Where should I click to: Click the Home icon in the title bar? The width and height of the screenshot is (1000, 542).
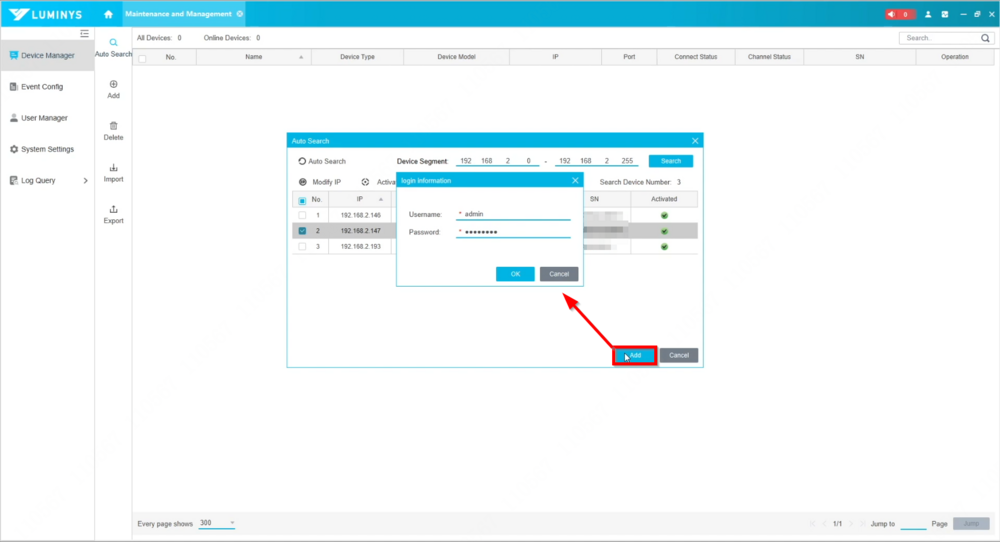108,14
